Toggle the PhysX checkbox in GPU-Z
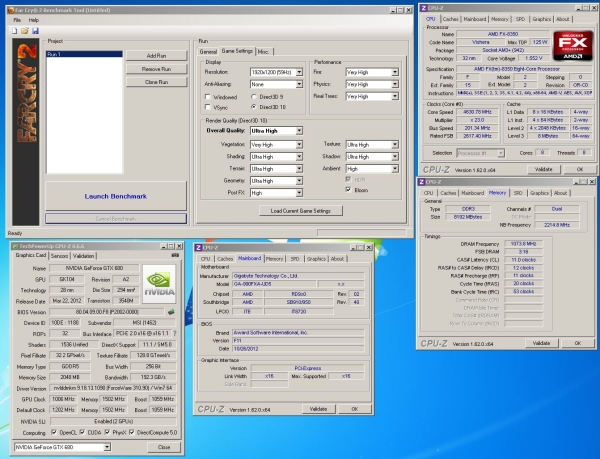 coord(107,432)
